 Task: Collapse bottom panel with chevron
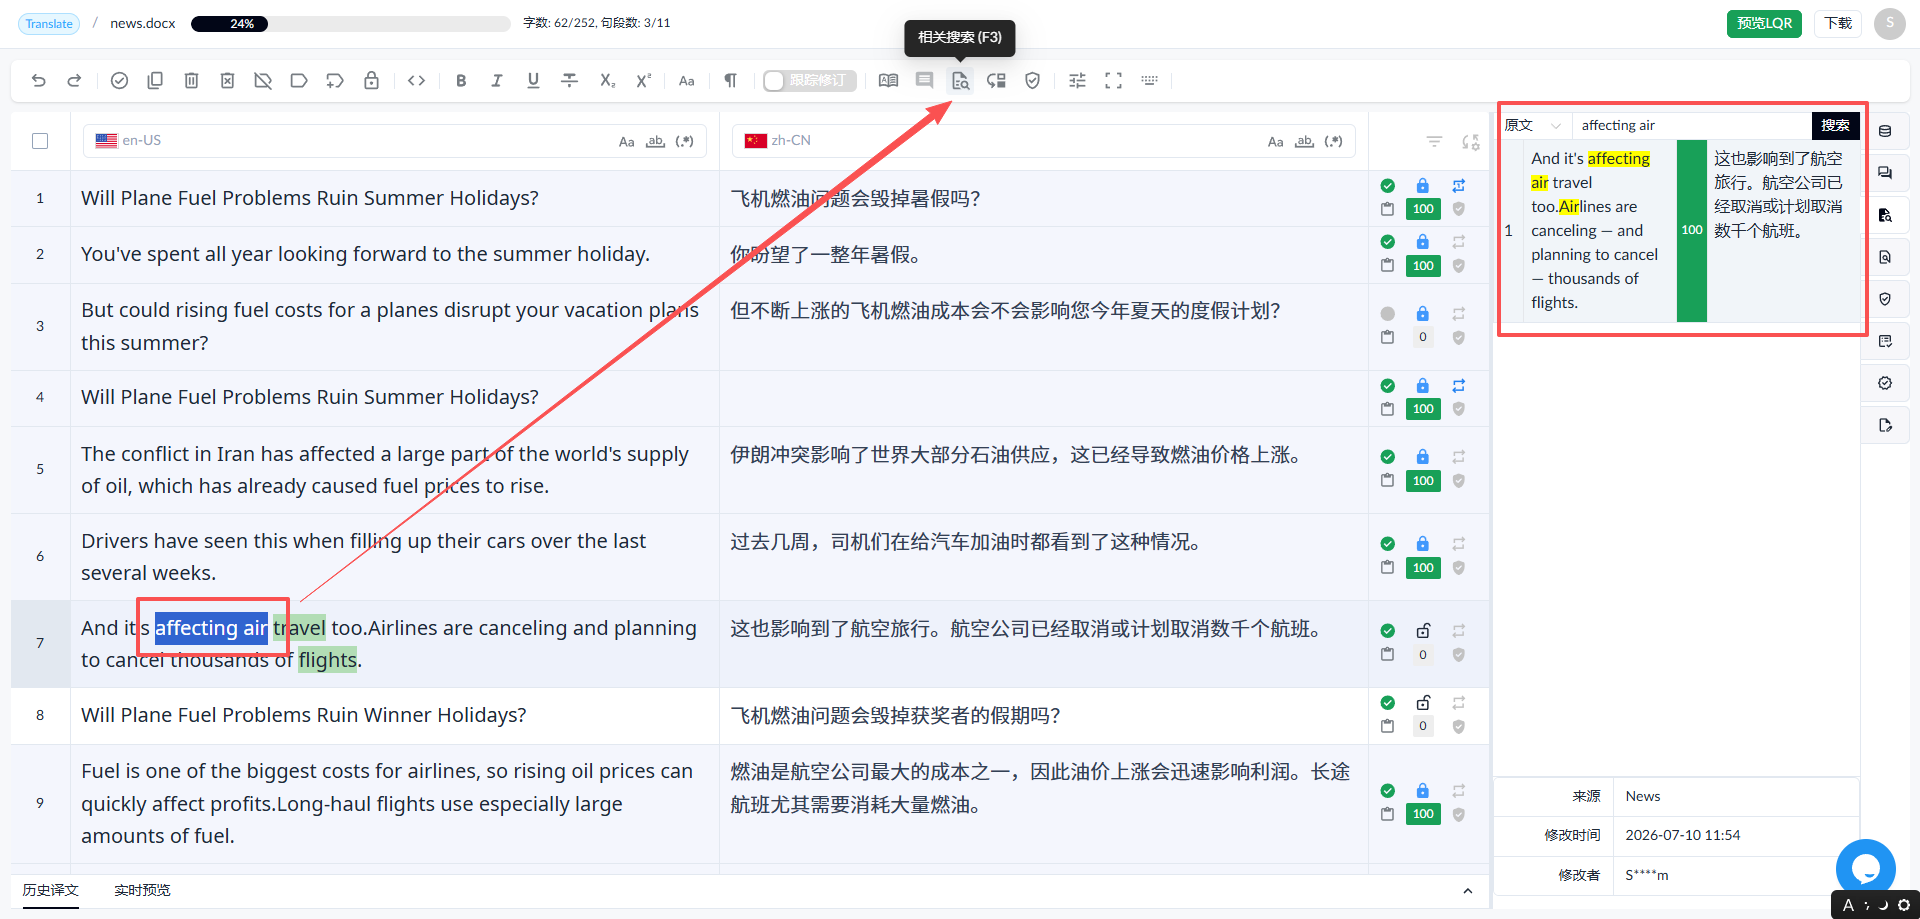pos(1467,891)
